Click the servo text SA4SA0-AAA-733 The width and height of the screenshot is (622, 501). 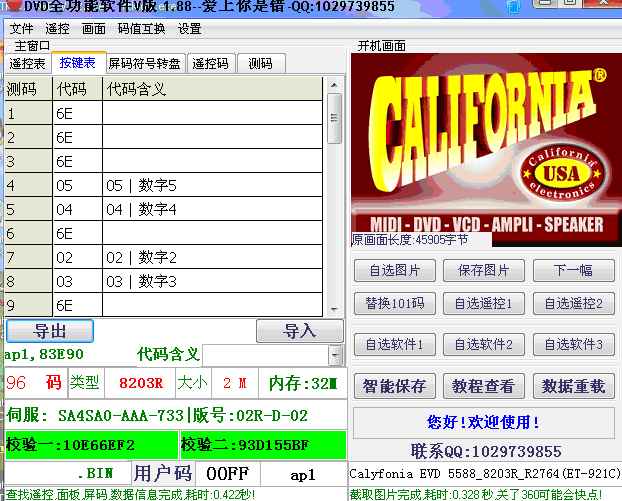click(x=121, y=415)
